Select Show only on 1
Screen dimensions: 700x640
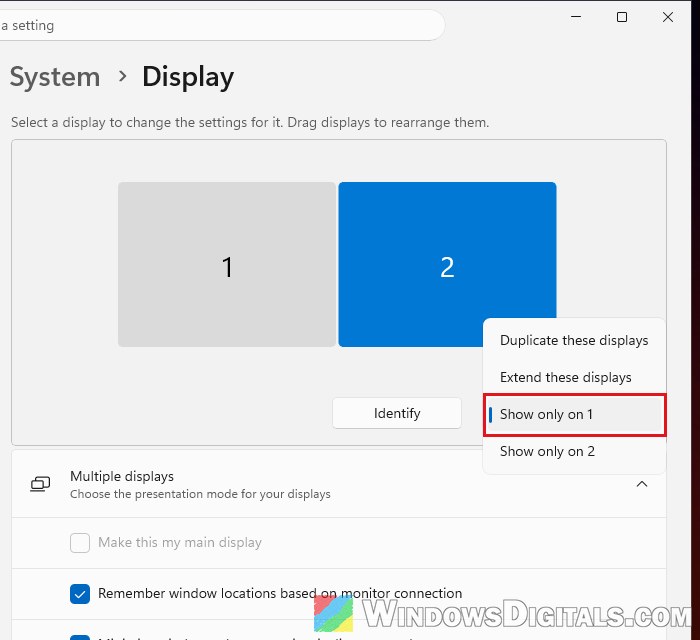tap(574, 415)
